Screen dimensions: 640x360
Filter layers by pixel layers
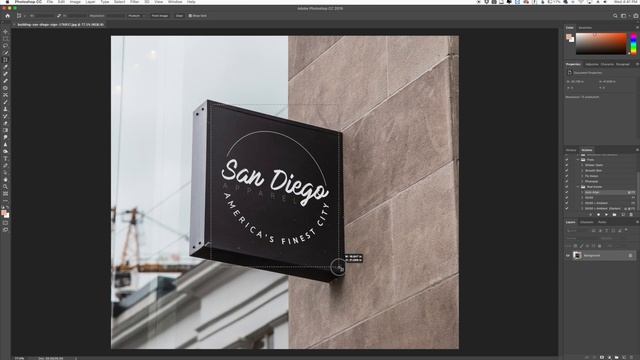tap(594, 231)
